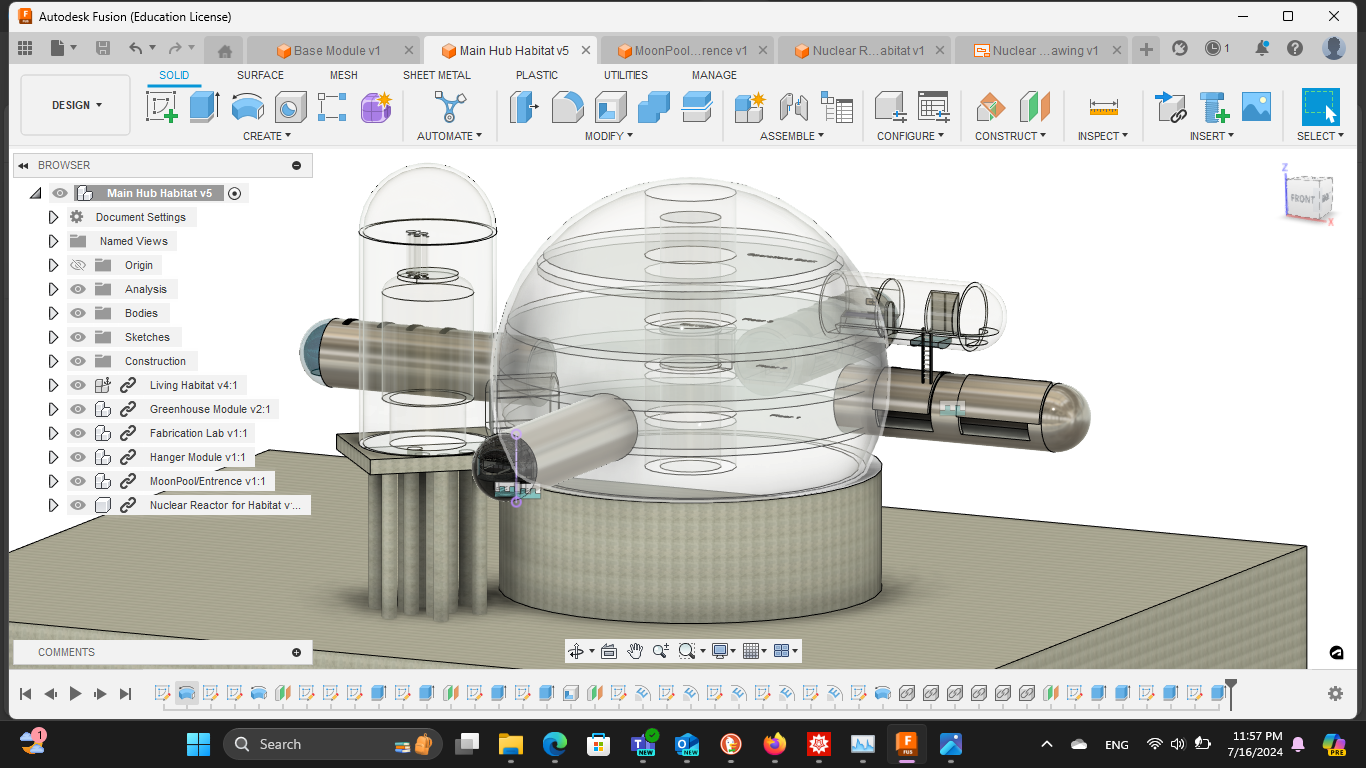The height and width of the screenshot is (768, 1366).
Task: Open the Automated Modeling tool
Action: [x=449, y=106]
